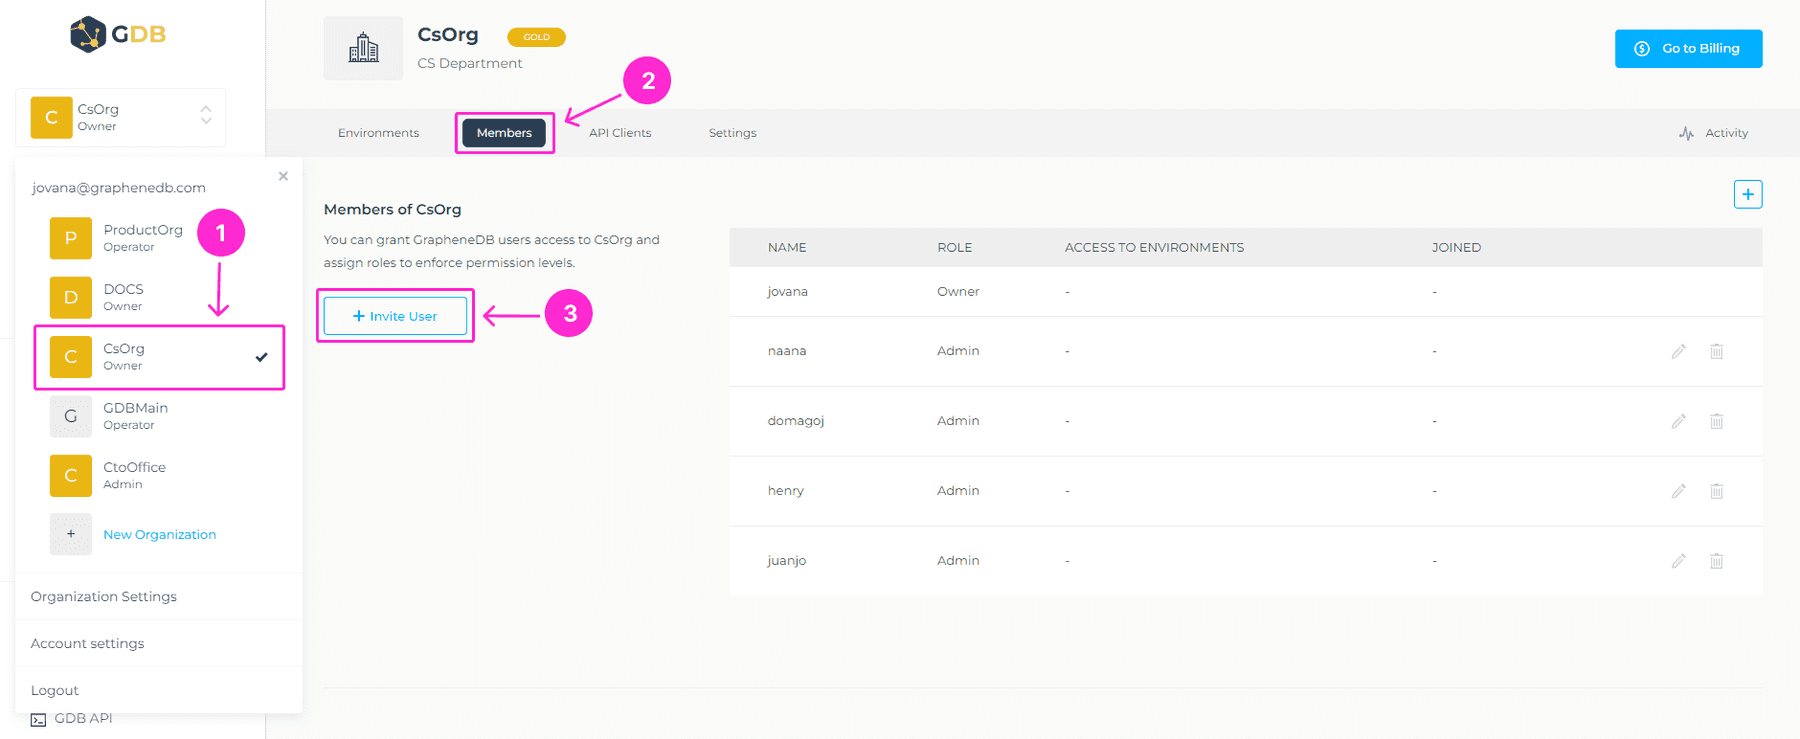
Task: Click the plus add-member button above the table
Action: point(1748,195)
